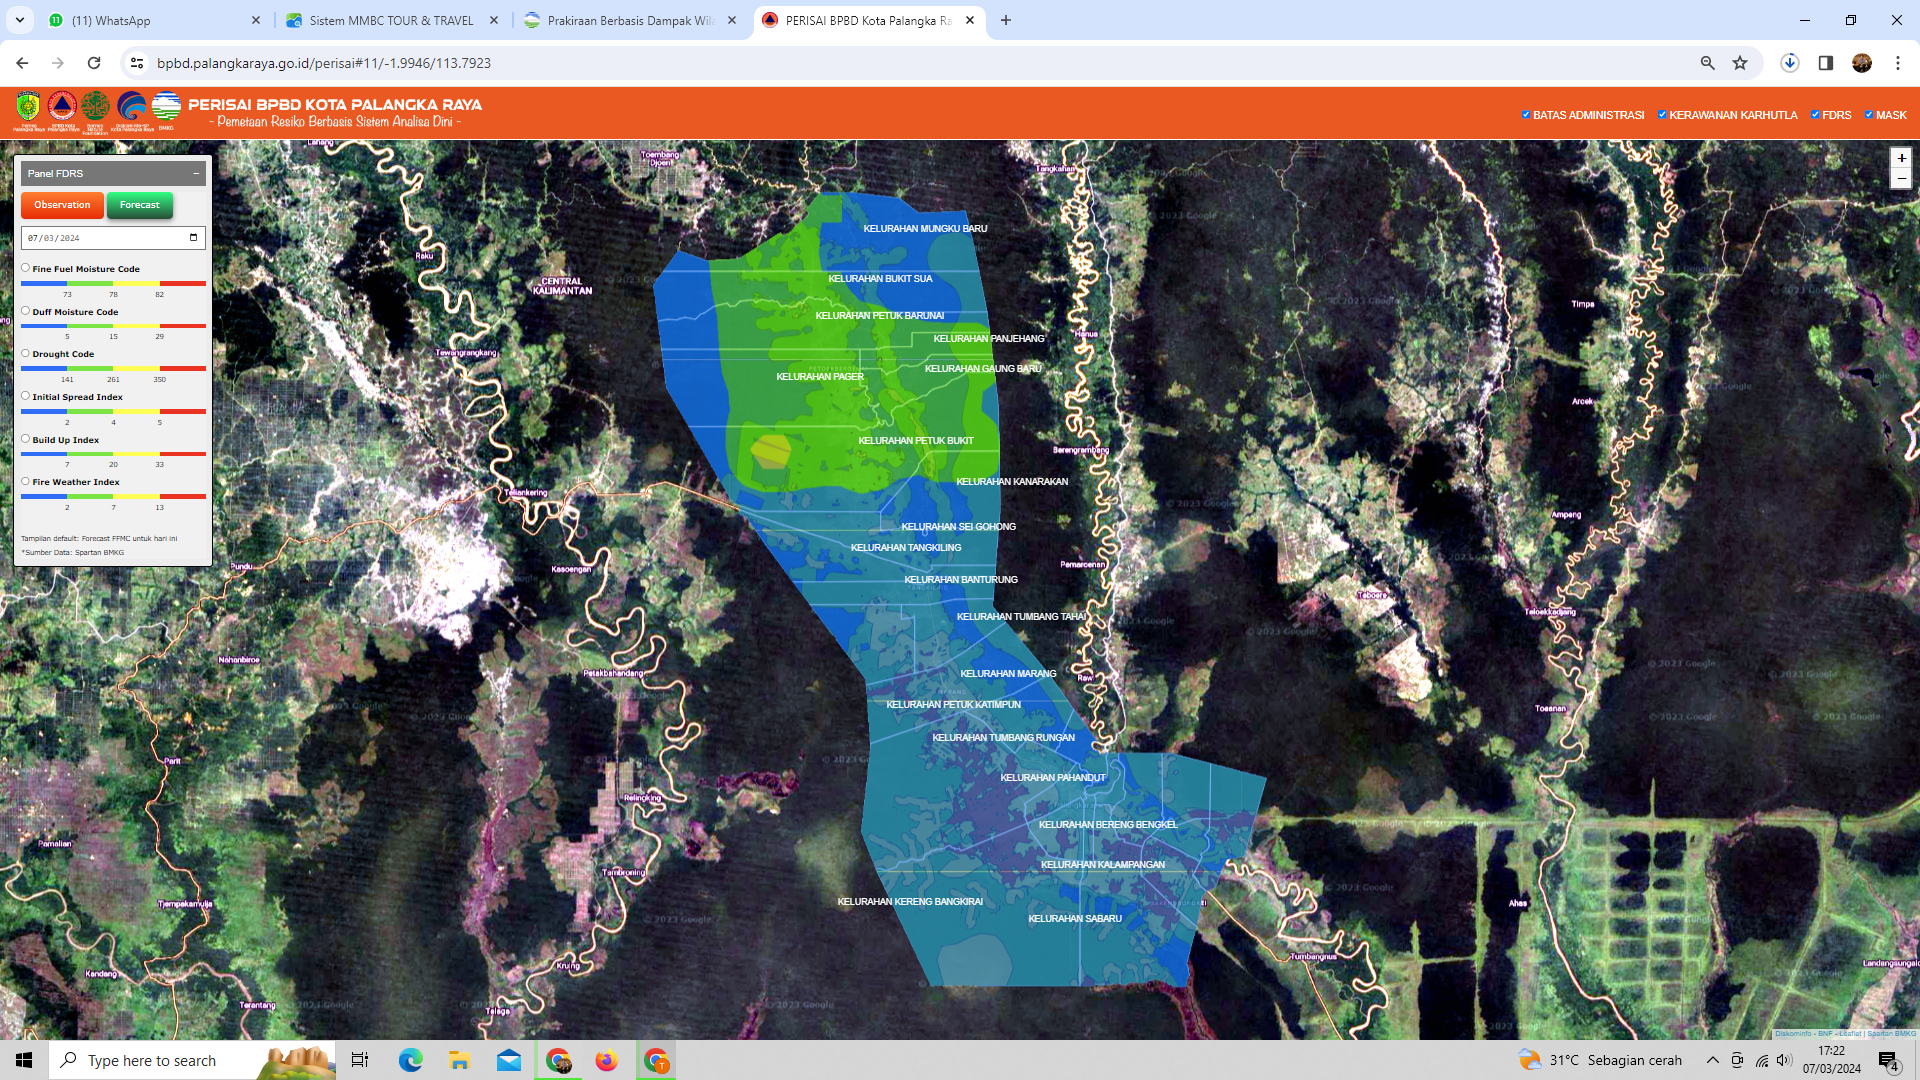Click the BPBD Kota Palangka Raya logo
1920x1080 pixels.
[x=62, y=109]
